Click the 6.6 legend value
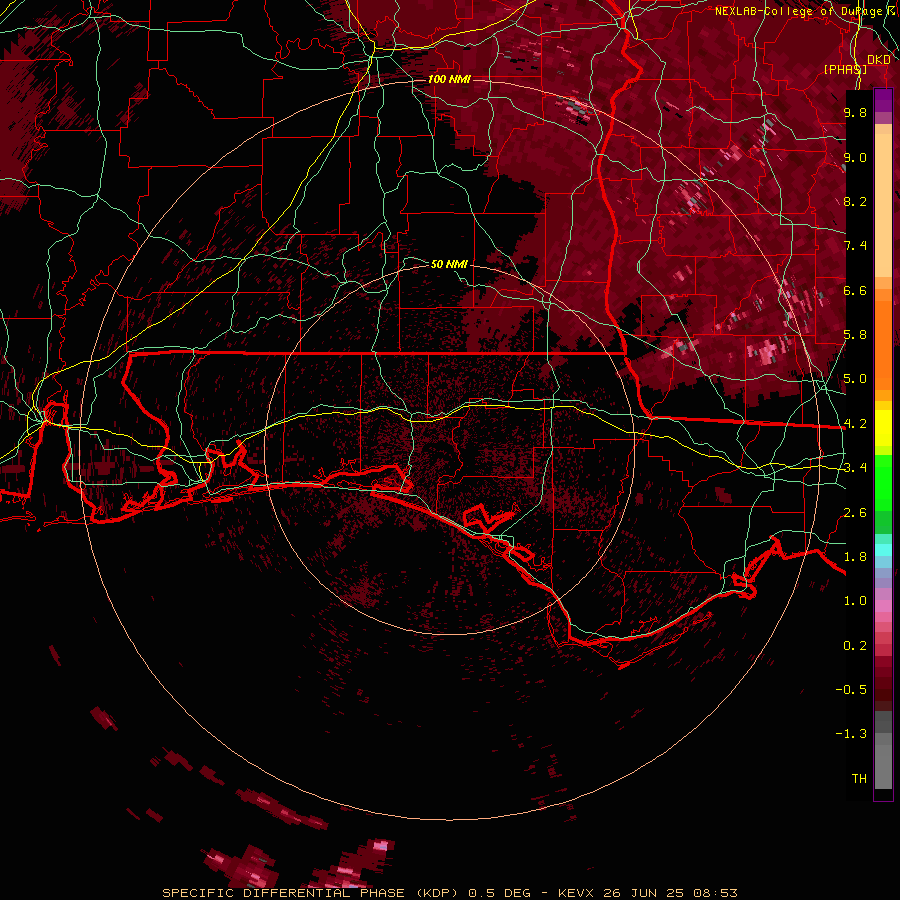 (x=855, y=290)
